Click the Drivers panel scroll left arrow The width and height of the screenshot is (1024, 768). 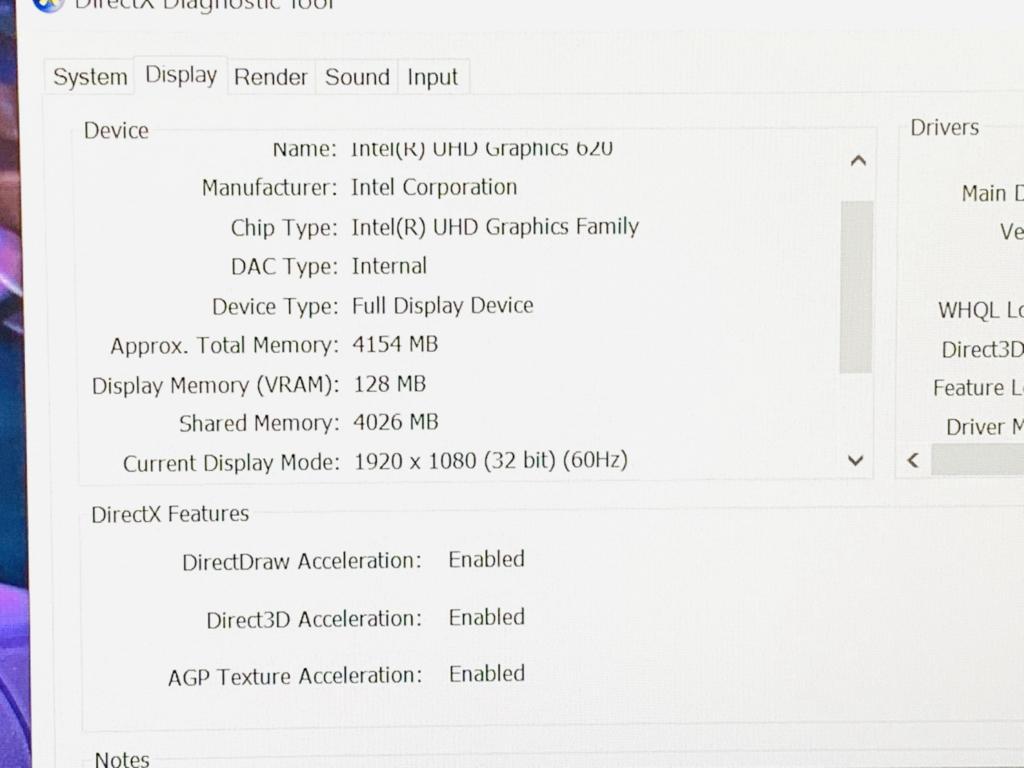click(914, 460)
